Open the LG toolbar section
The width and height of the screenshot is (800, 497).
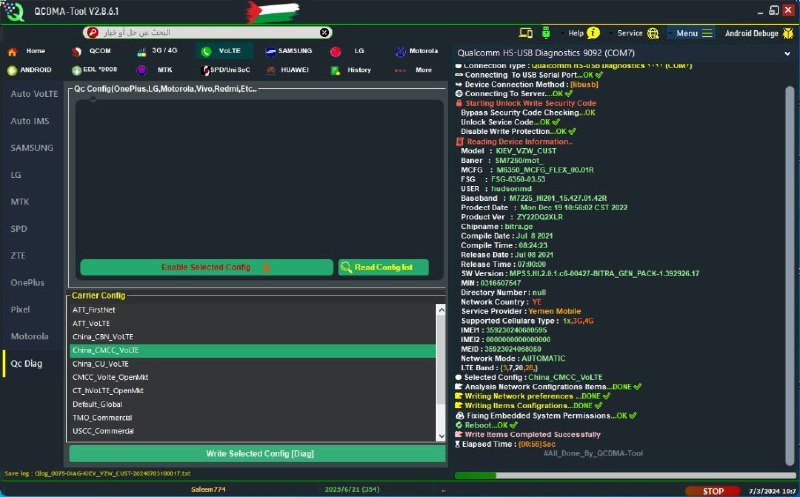coord(348,51)
